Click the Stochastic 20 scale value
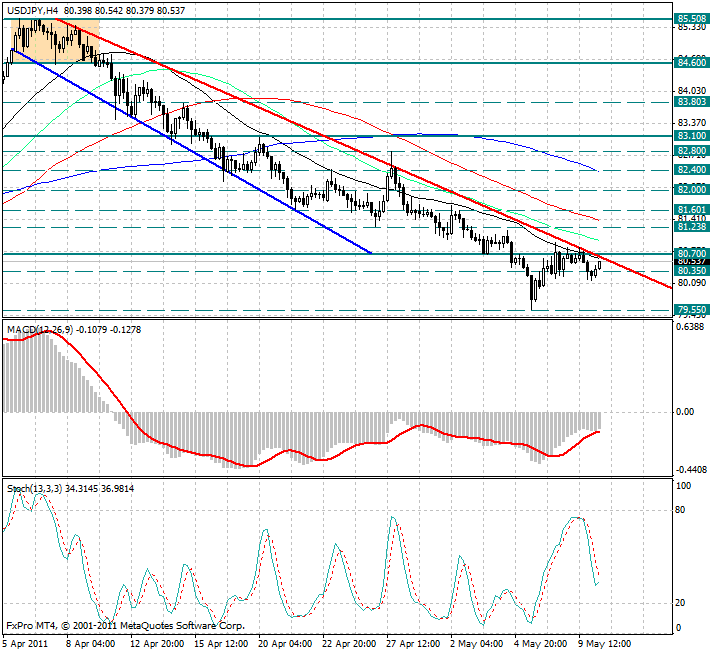This screenshot has height=651, width=710. coord(680,603)
